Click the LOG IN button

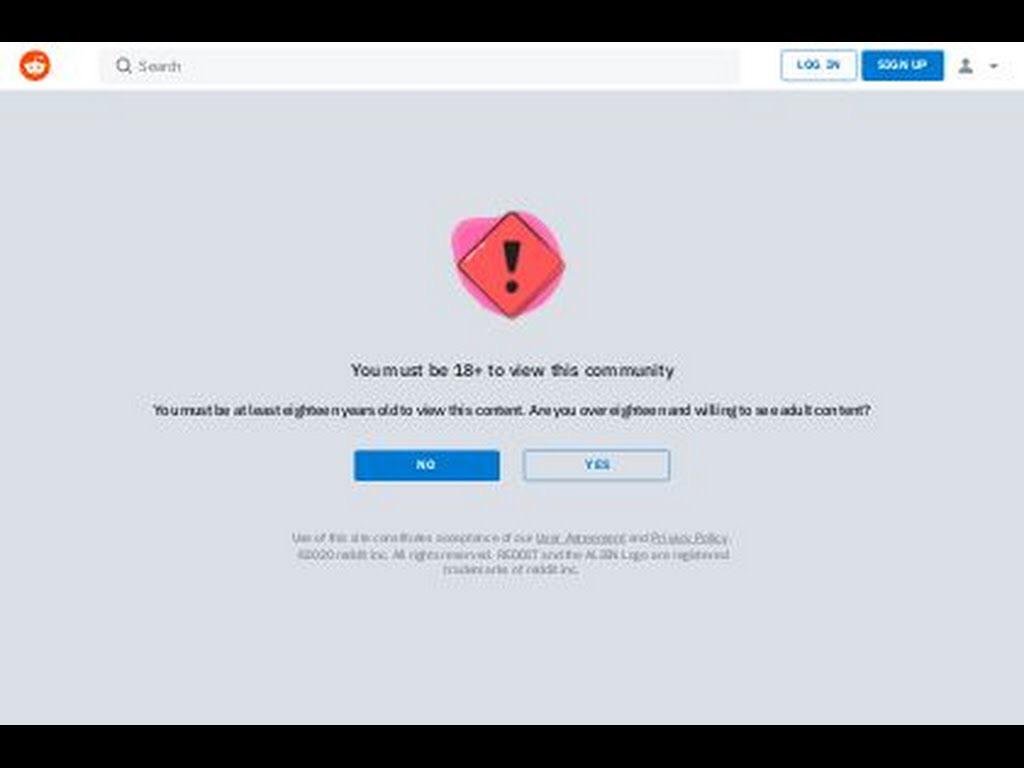tap(818, 65)
